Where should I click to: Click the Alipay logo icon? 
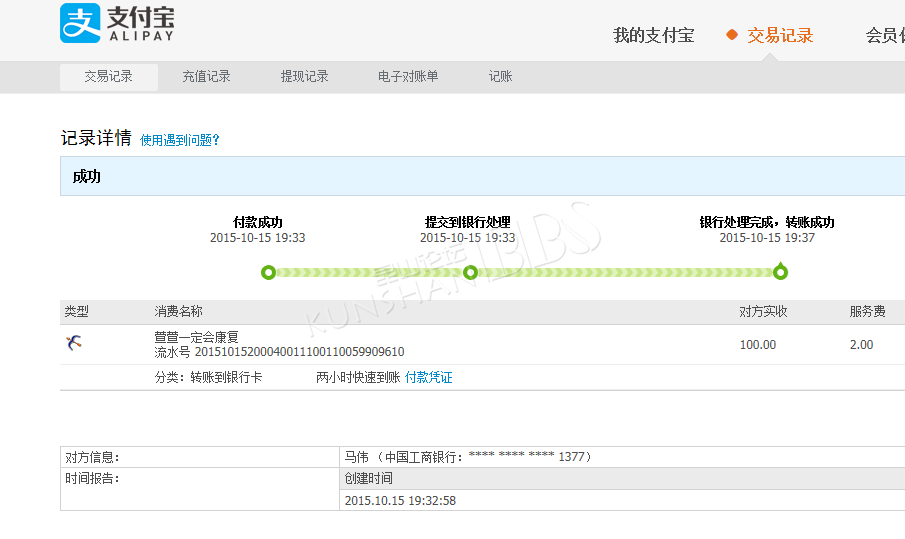coord(80,23)
